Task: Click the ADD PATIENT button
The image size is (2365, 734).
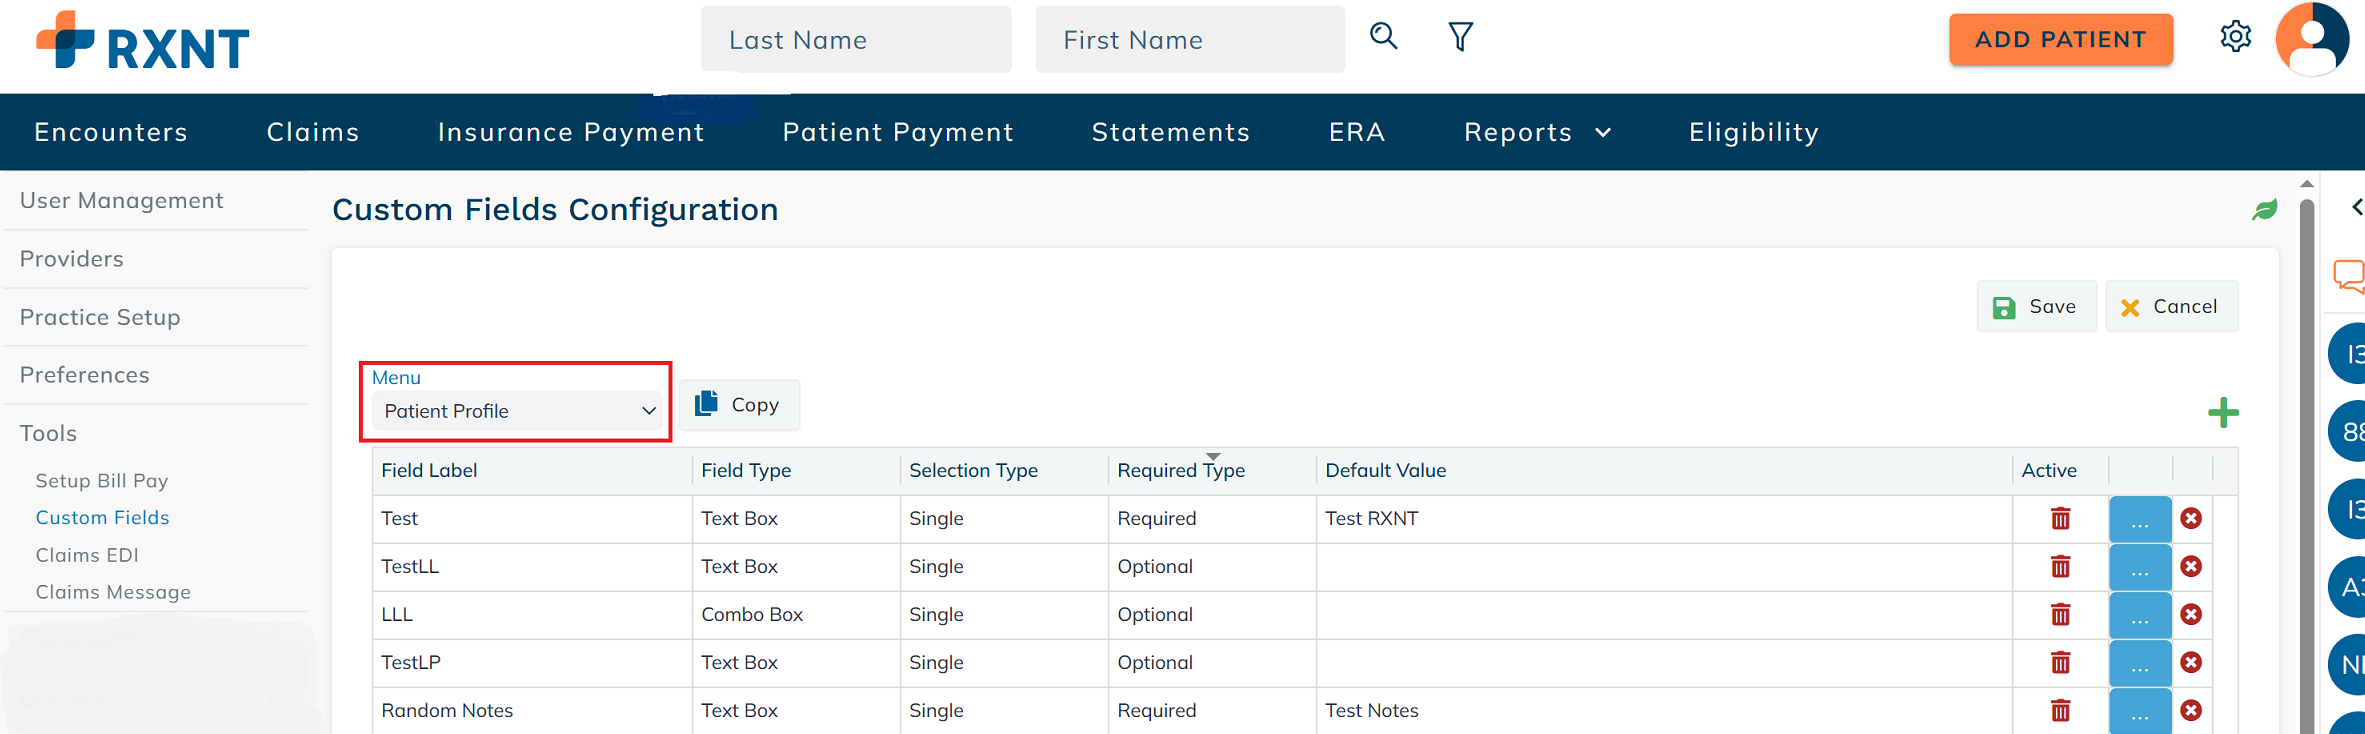Action: (x=2060, y=40)
